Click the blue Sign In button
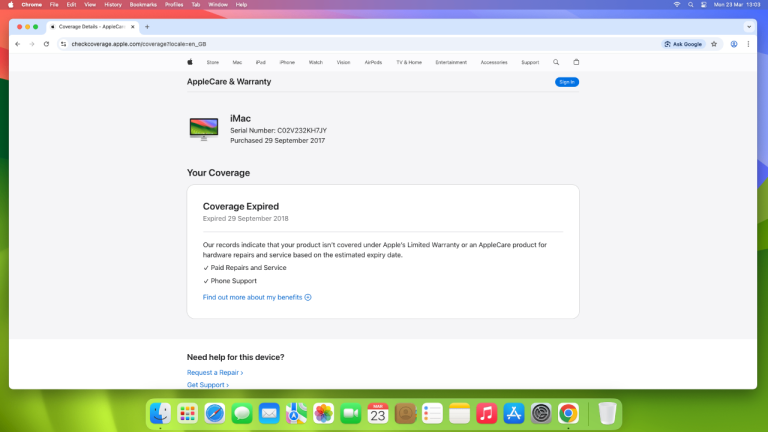The image size is (768, 432). 567,82
